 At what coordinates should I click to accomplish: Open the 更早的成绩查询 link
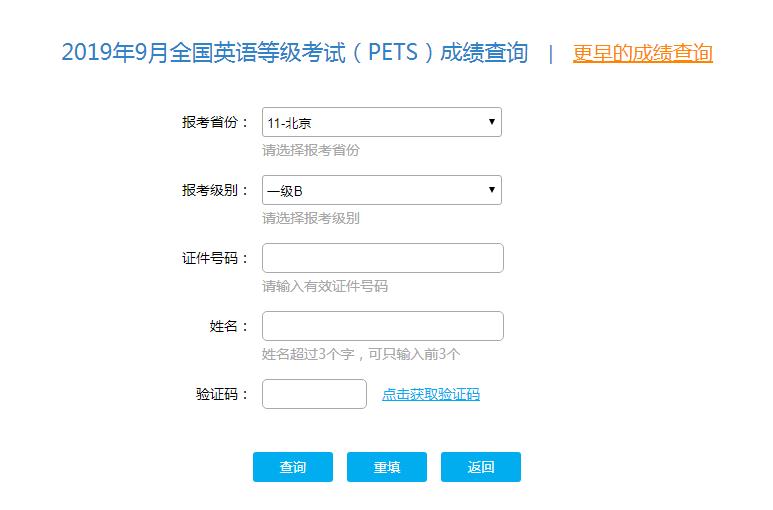click(642, 54)
